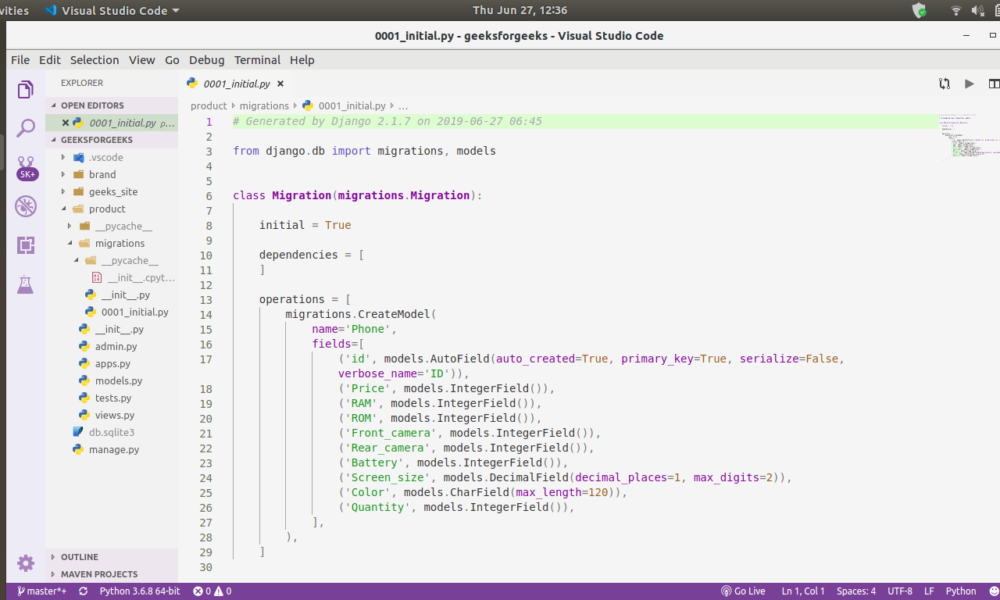The image size is (1000, 600).
Task: Open views.py in the explorer
Action: pyautogui.click(x=115, y=415)
